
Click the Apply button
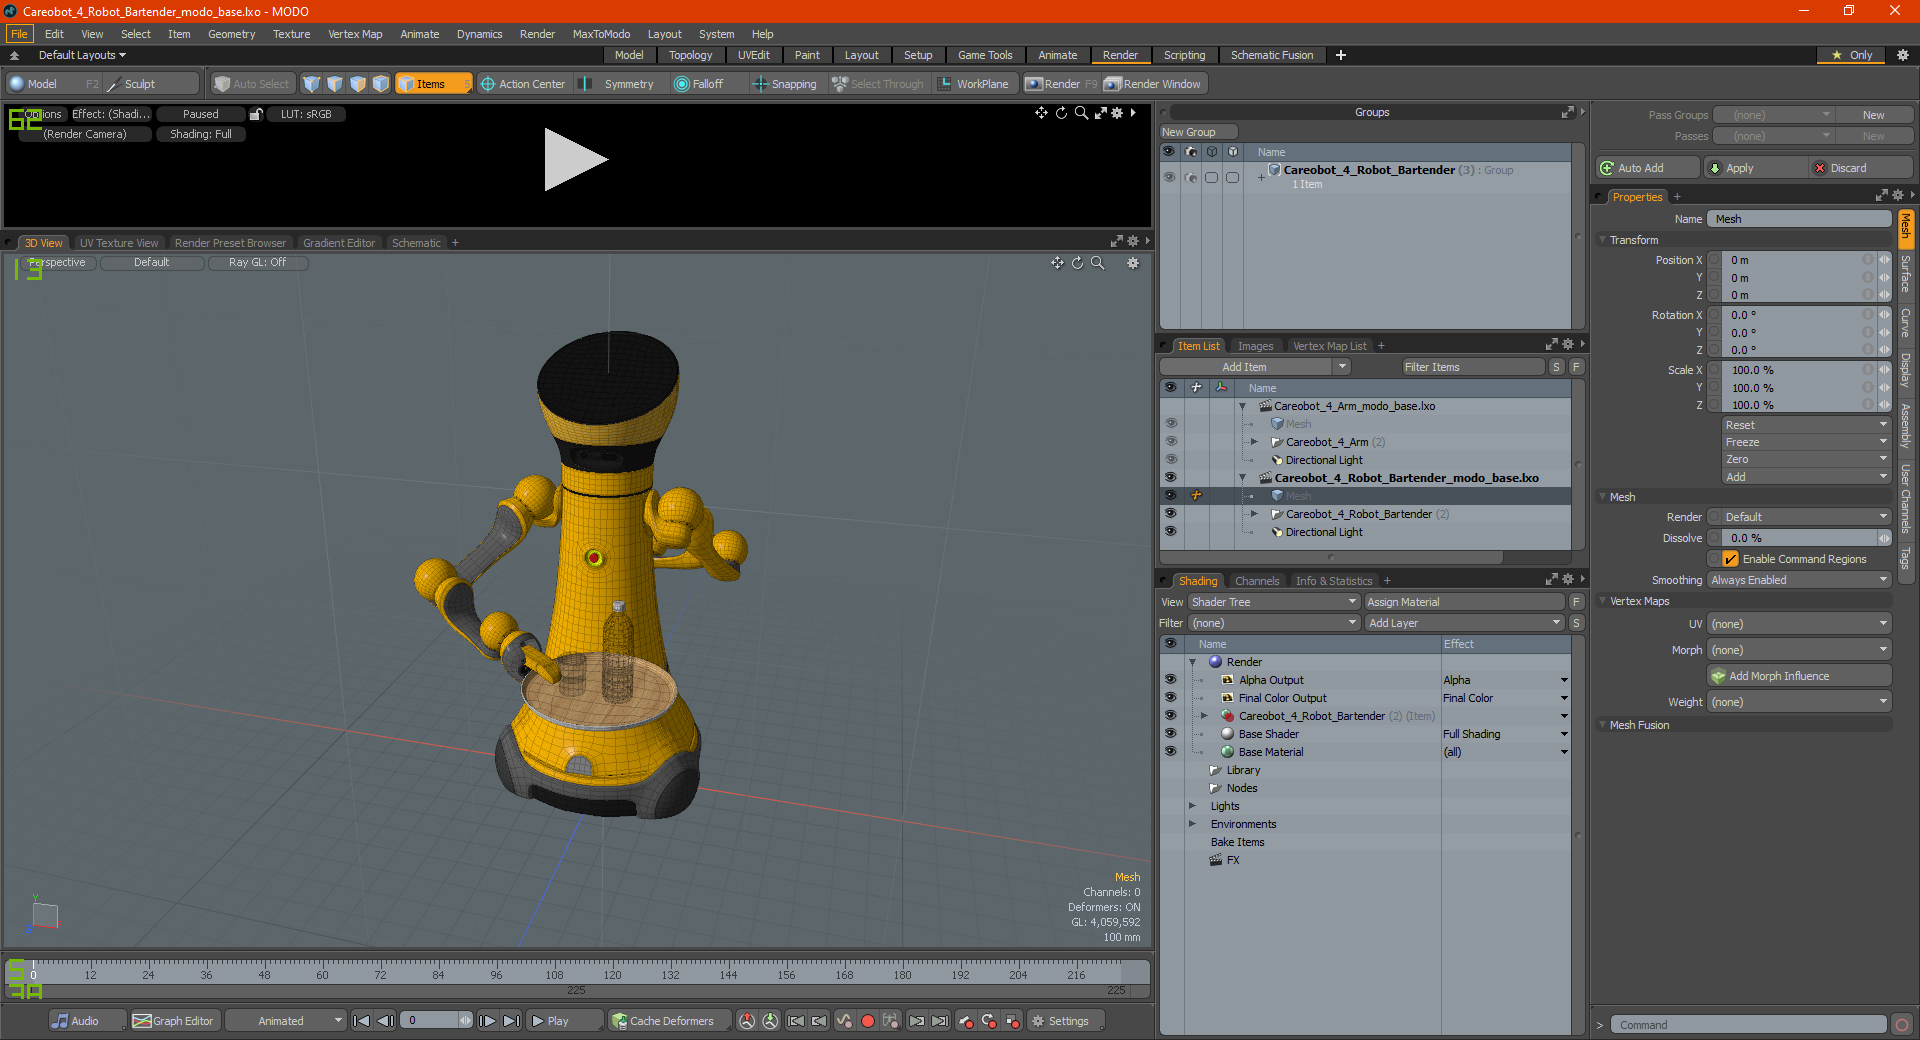click(1755, 168)
